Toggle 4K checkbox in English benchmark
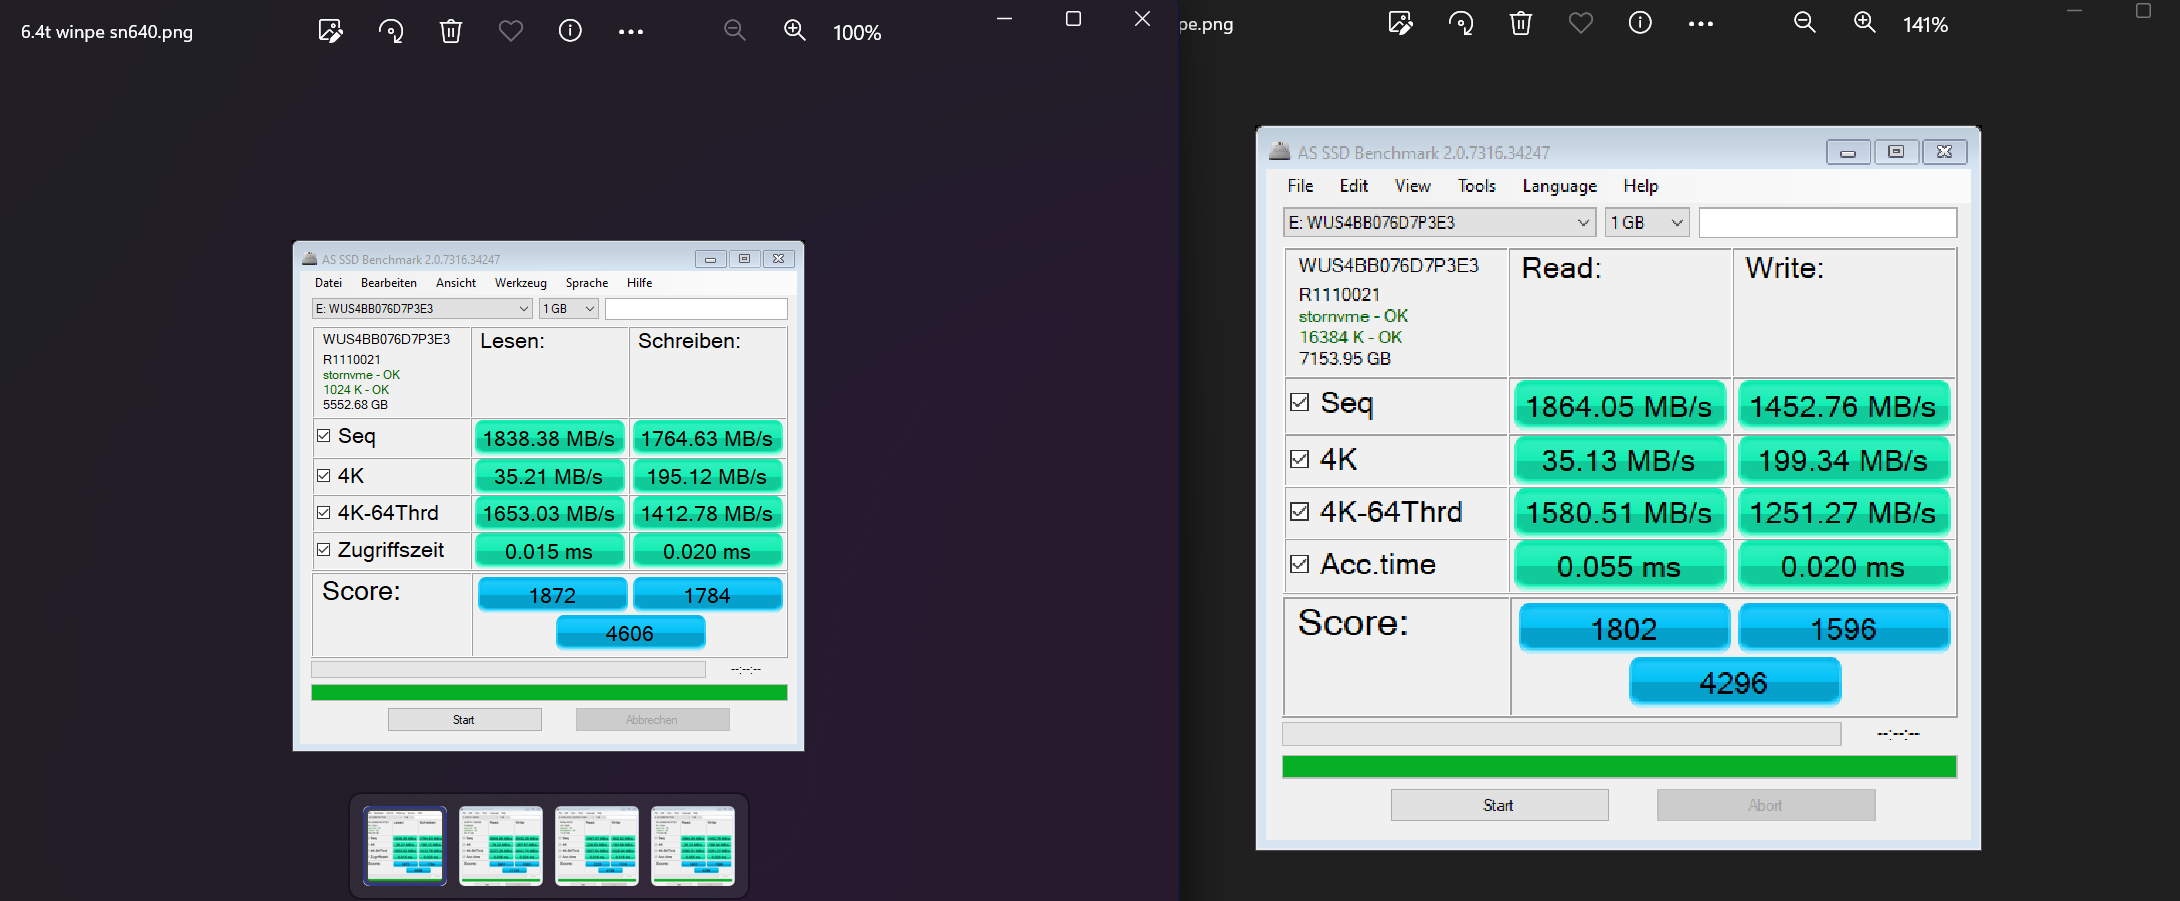 1300,459
